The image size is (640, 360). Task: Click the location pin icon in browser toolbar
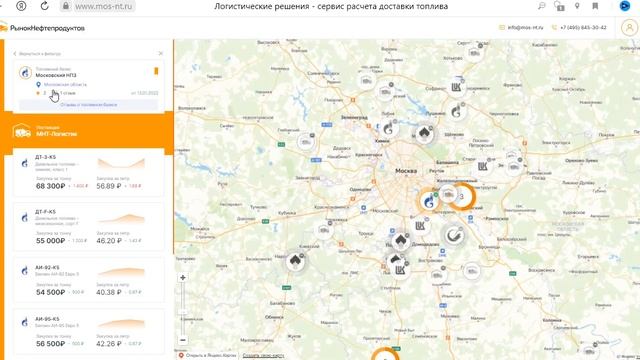tap(577, 6)
